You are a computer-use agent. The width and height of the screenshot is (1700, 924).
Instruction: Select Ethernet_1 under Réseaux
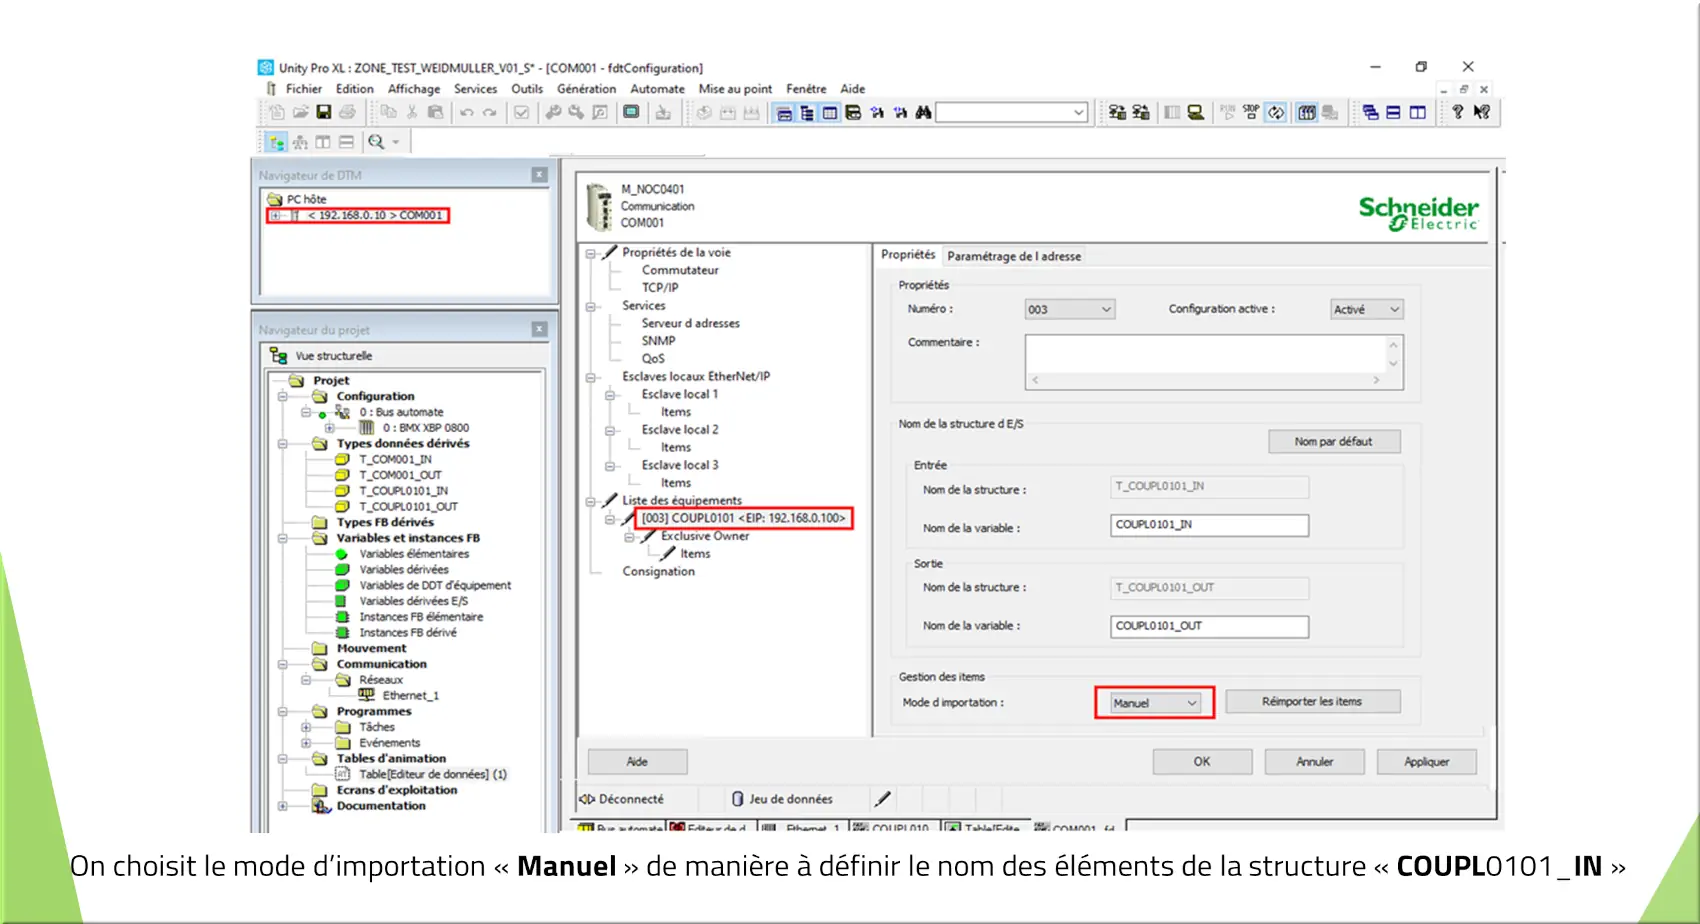pos(411,696)
